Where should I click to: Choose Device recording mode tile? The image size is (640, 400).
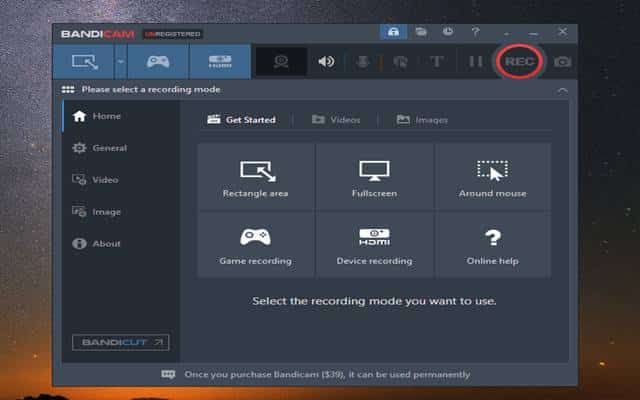(374, 244)
